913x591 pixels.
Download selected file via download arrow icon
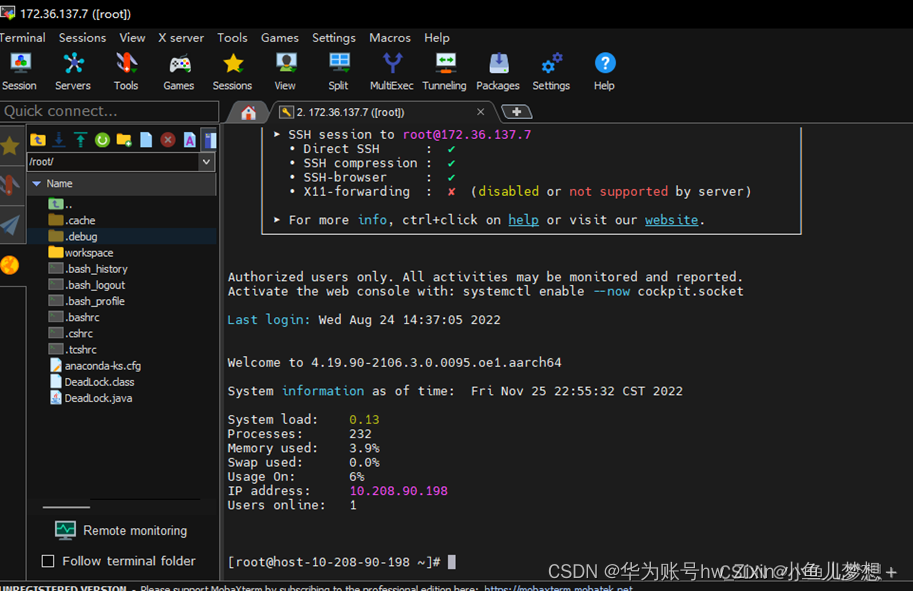click(x=58, y=140)
